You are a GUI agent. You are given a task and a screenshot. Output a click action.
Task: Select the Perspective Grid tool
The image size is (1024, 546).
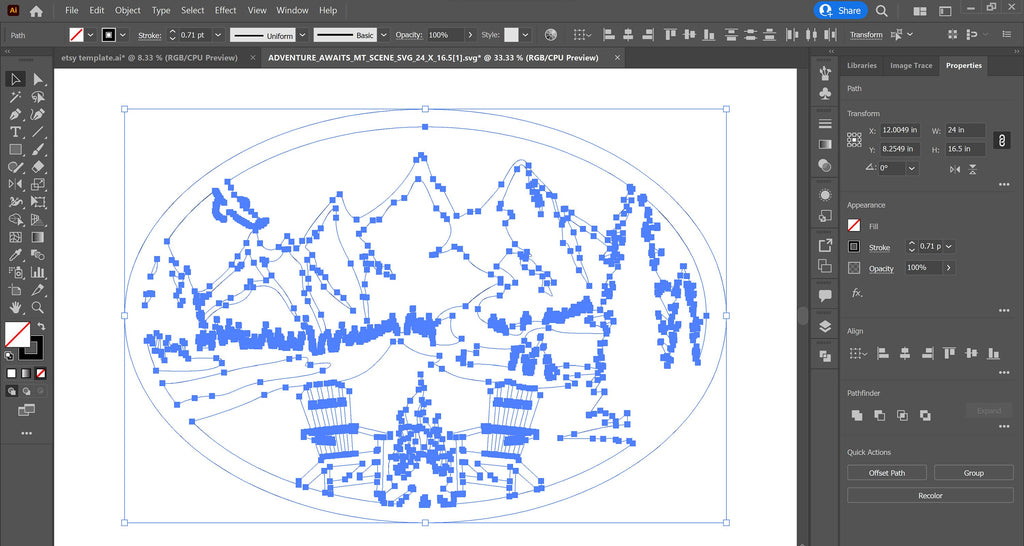(x=38, y=219)
